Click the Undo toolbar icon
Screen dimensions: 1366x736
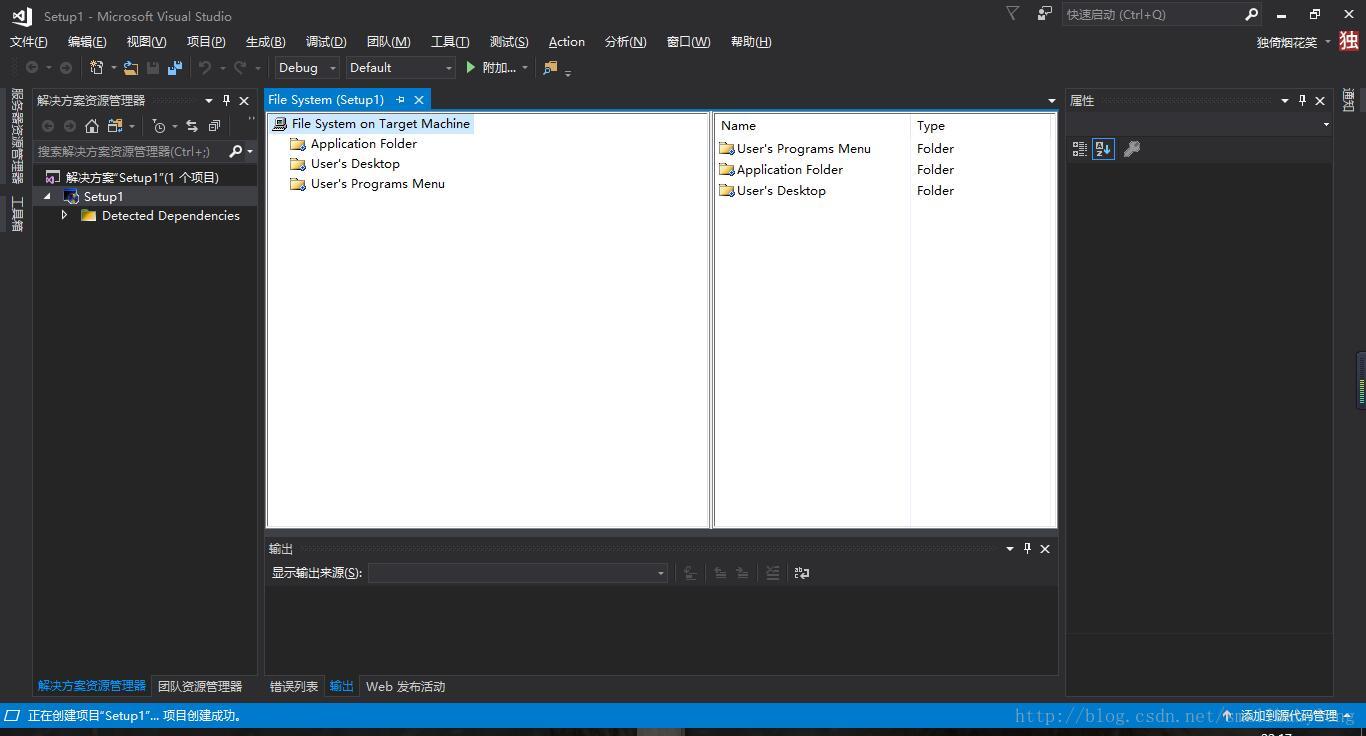pyautogui.click(x=205, y=68)
